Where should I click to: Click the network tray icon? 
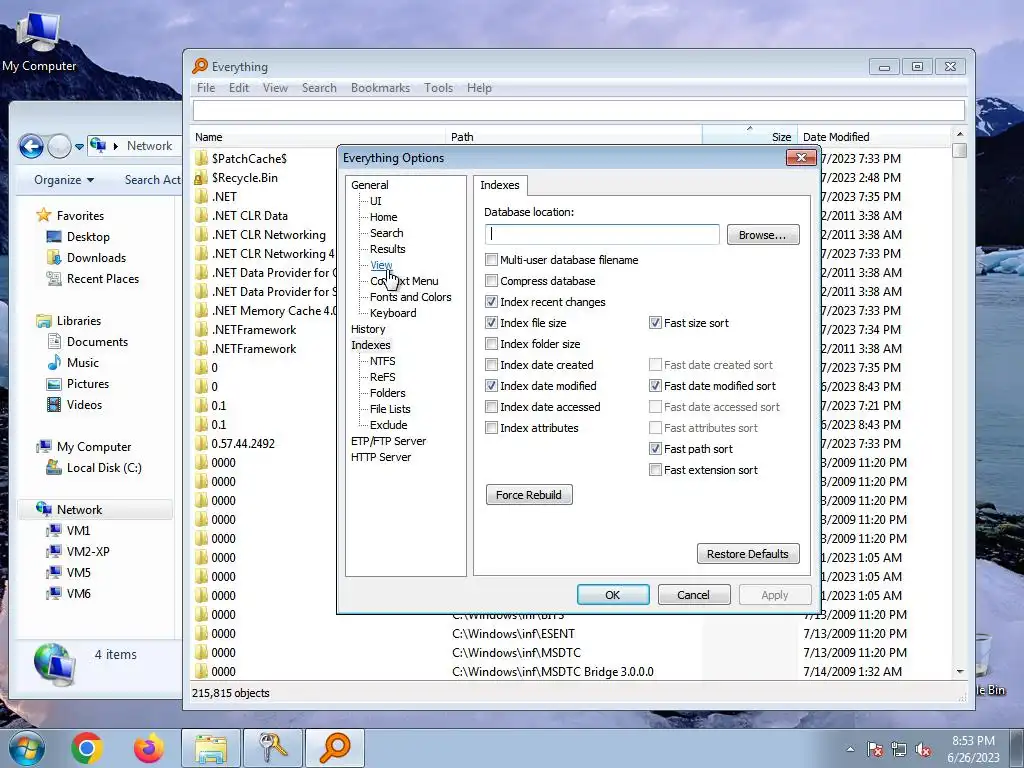899,750
